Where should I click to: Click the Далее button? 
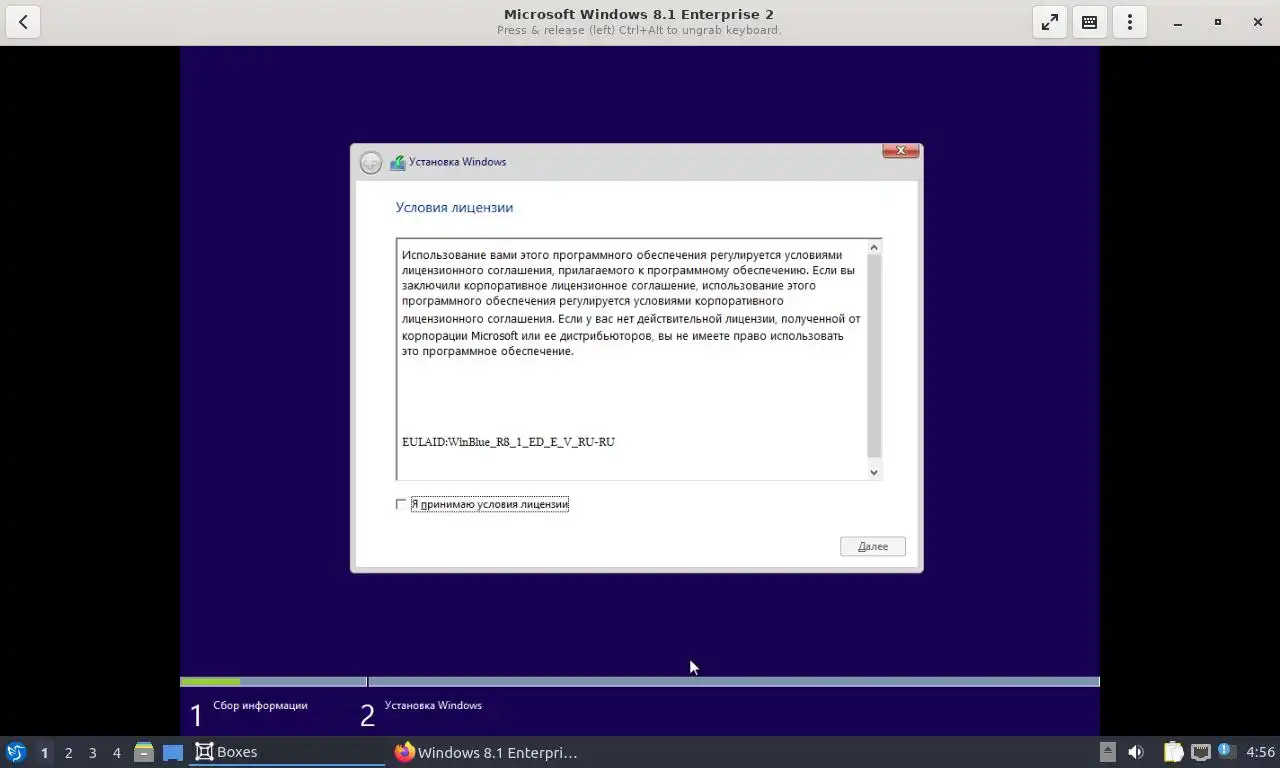pyautogui.click(x=873, y=546)
